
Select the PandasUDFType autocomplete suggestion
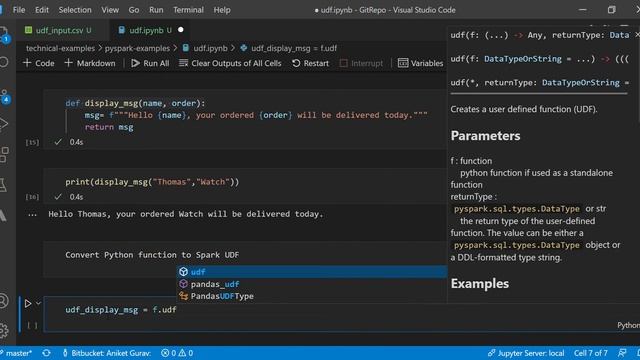312,296
